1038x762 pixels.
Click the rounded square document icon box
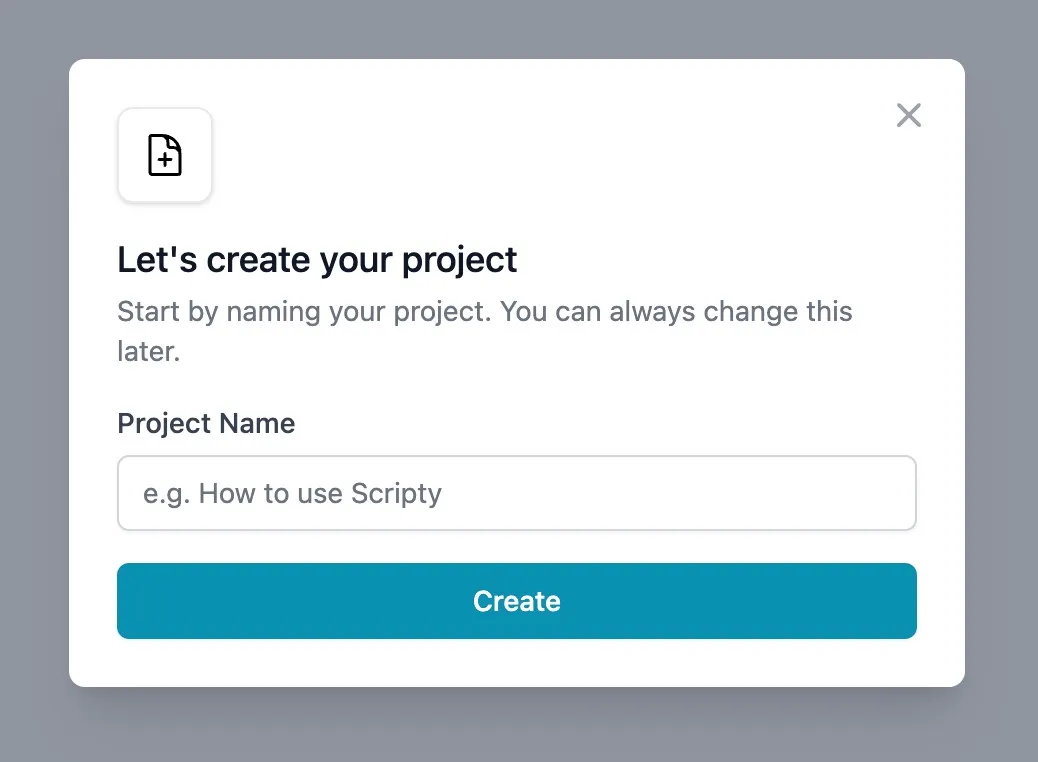(x=165, y=156)
